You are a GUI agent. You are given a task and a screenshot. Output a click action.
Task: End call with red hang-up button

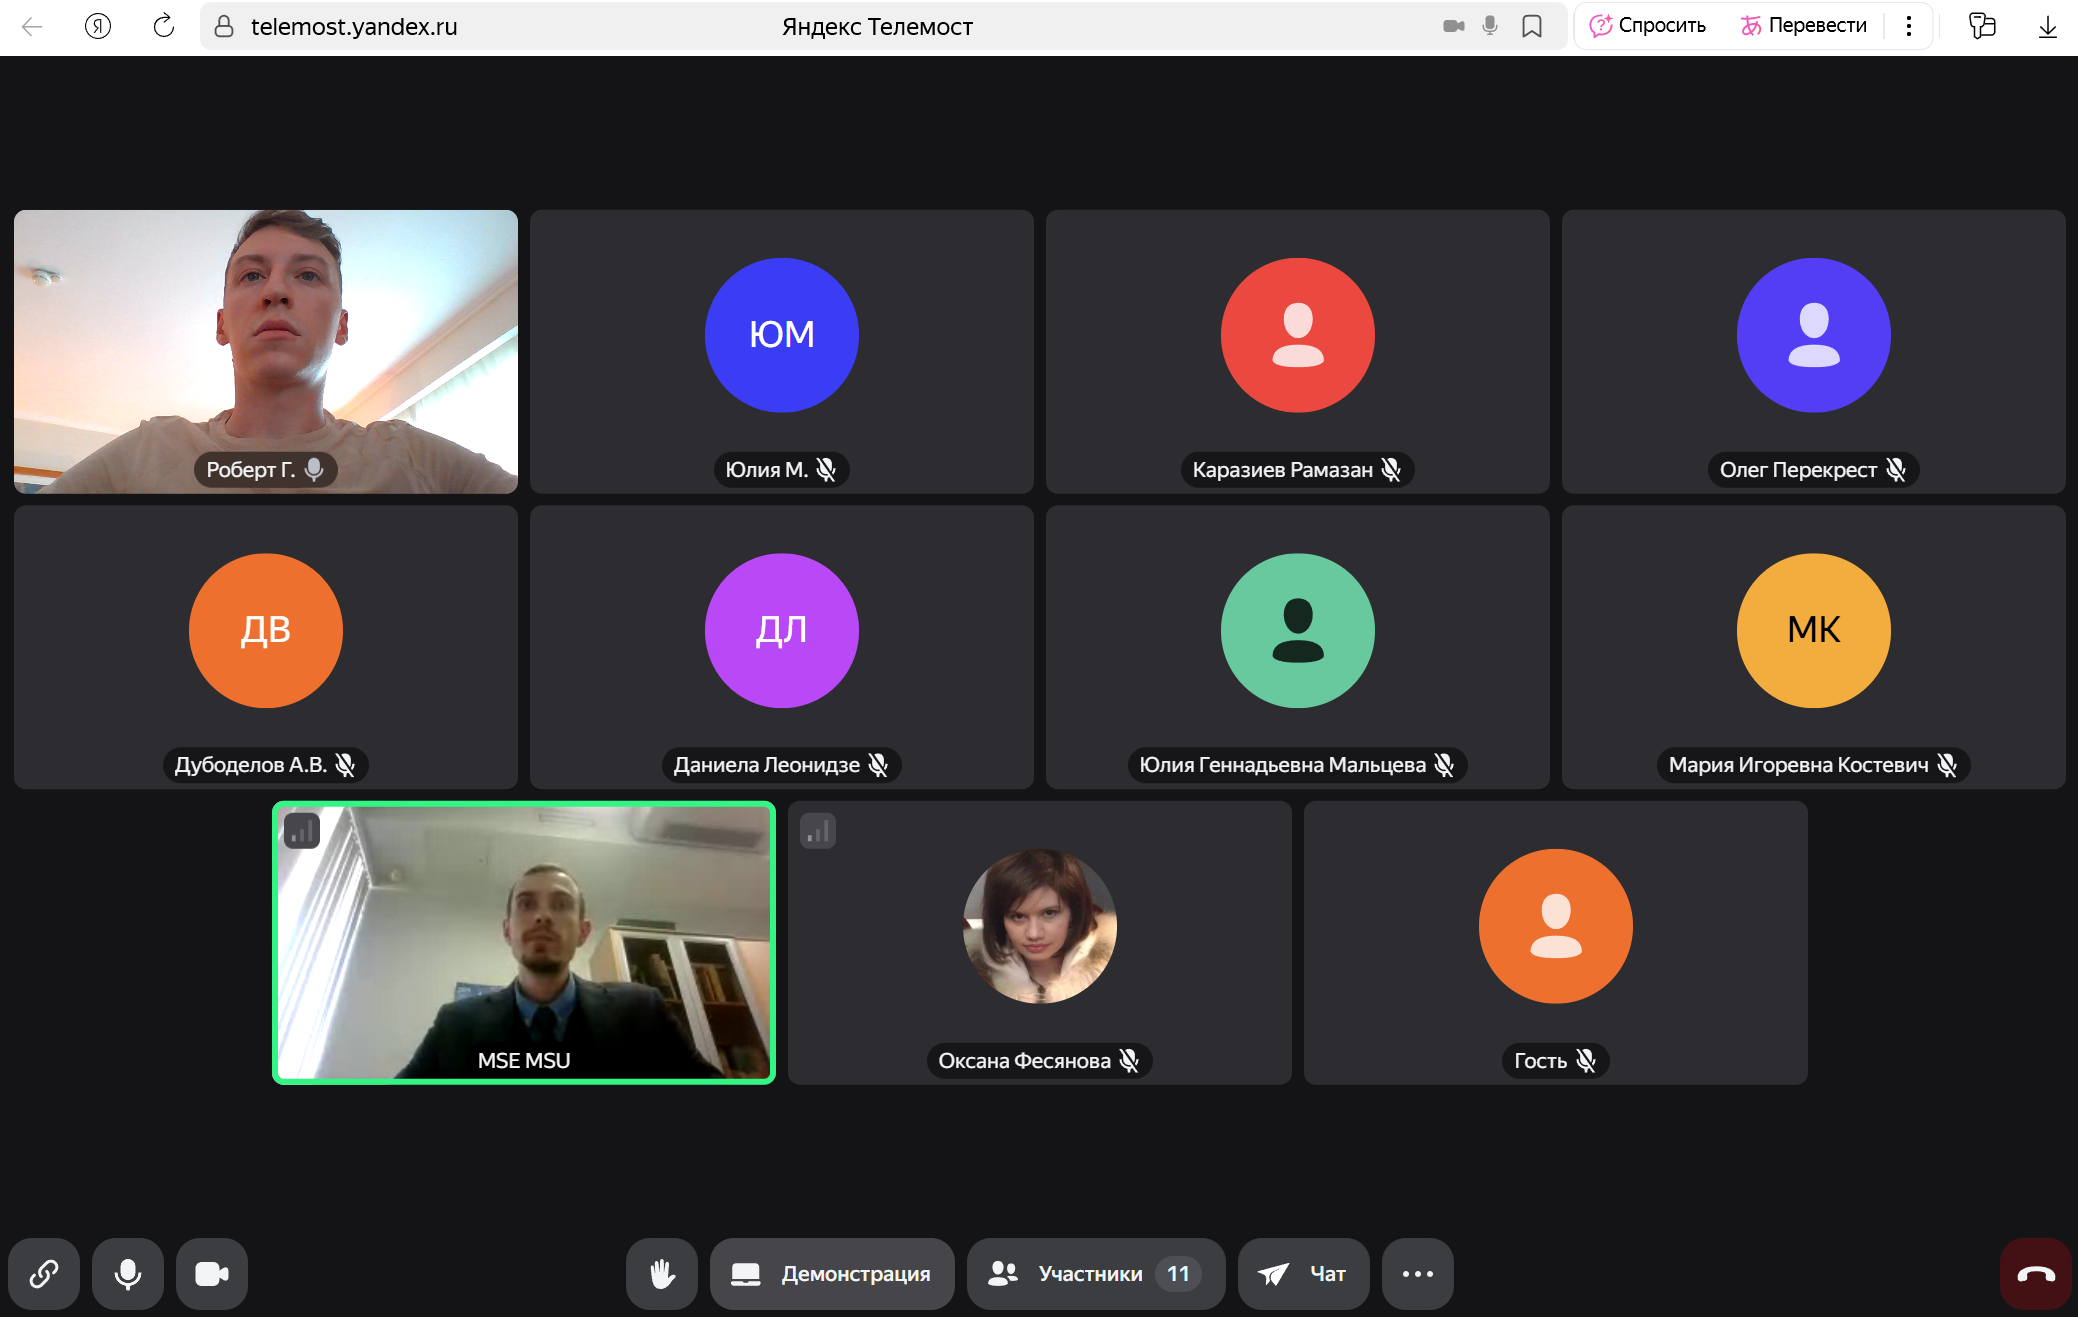coord(2035,1273)
